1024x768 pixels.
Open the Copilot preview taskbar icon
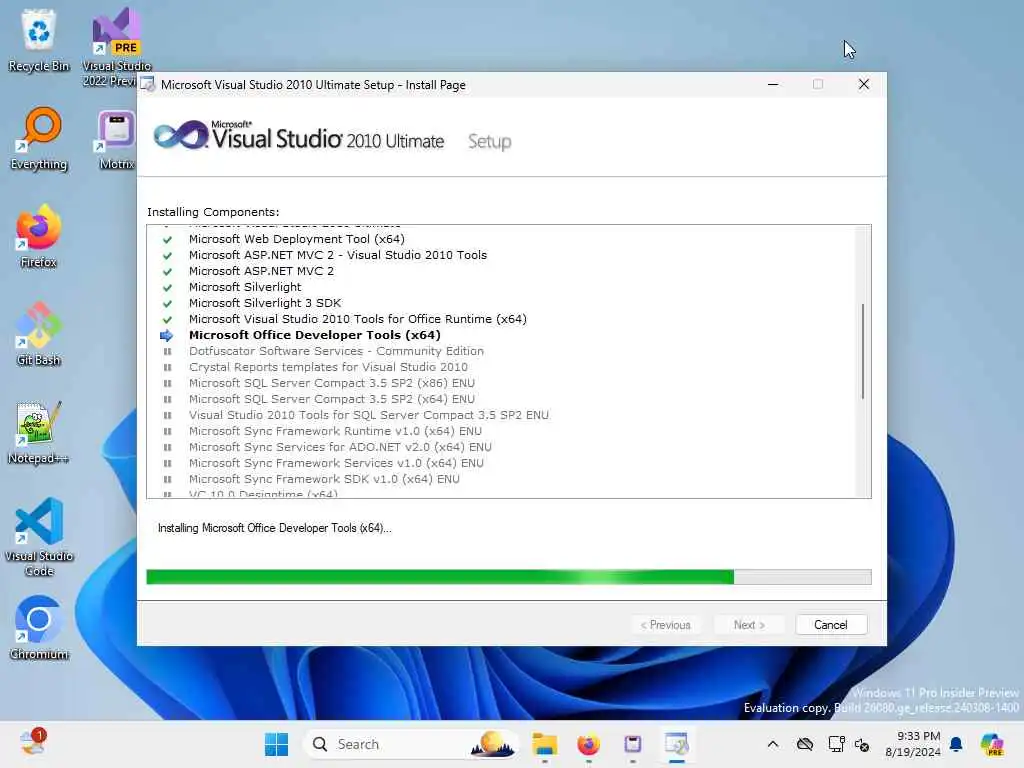click(x=992, y=744)
